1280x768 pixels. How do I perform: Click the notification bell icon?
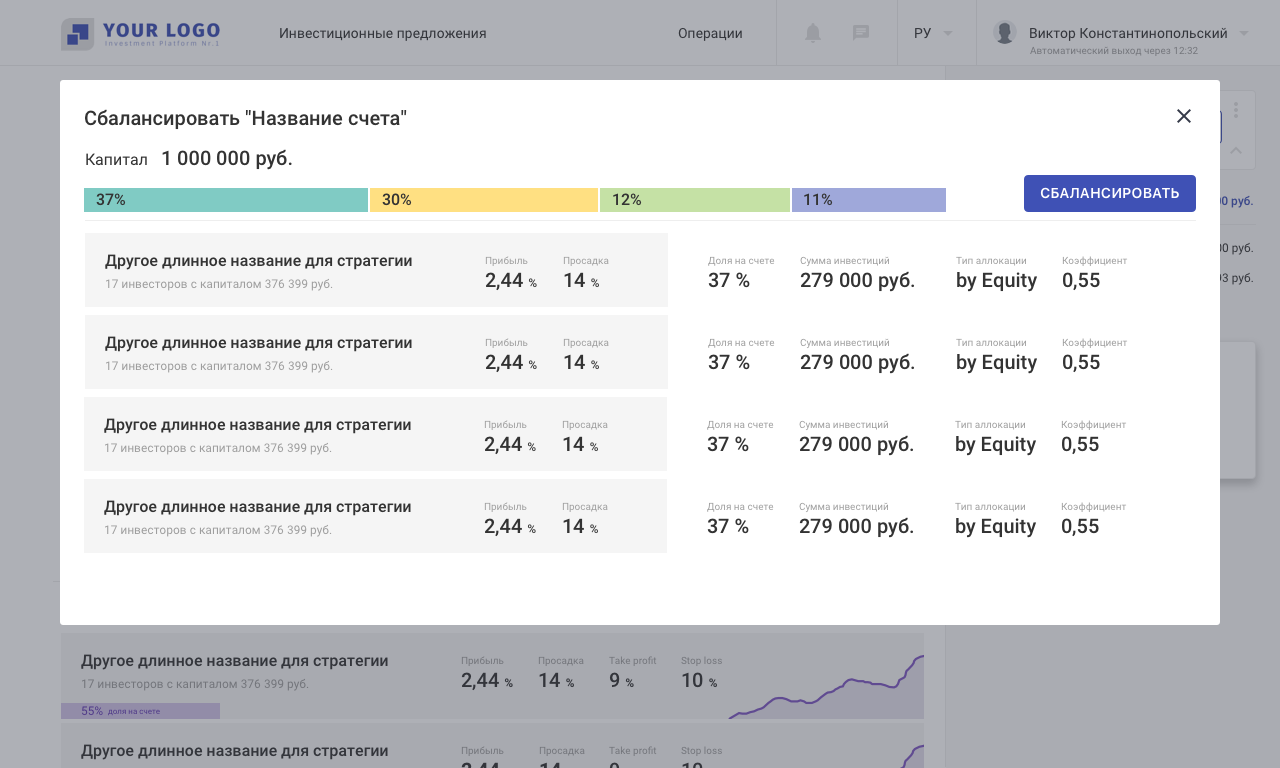[x=813, y=33]
